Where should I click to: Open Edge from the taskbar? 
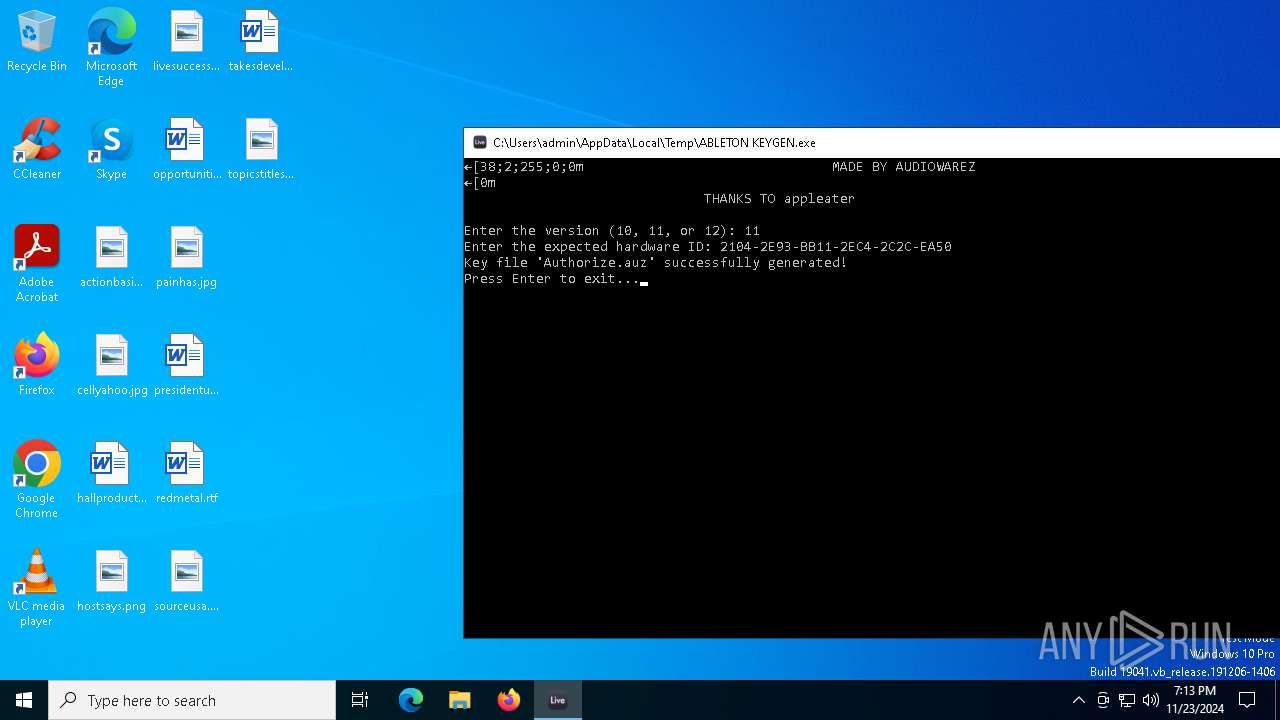(411, 700)
